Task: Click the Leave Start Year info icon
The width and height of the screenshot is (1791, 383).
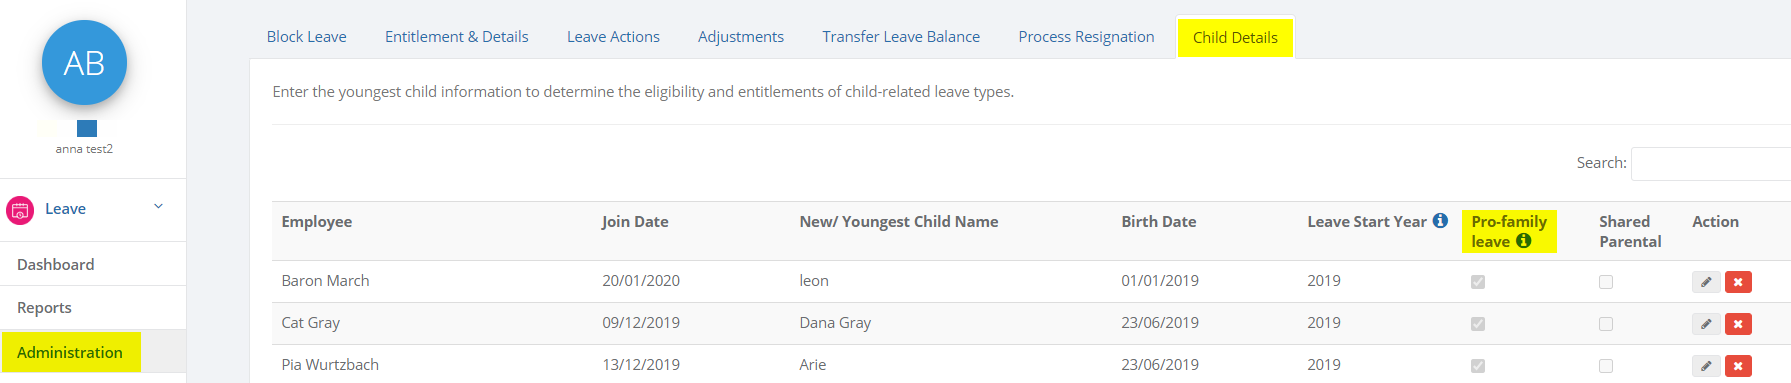Action: 1440,221
